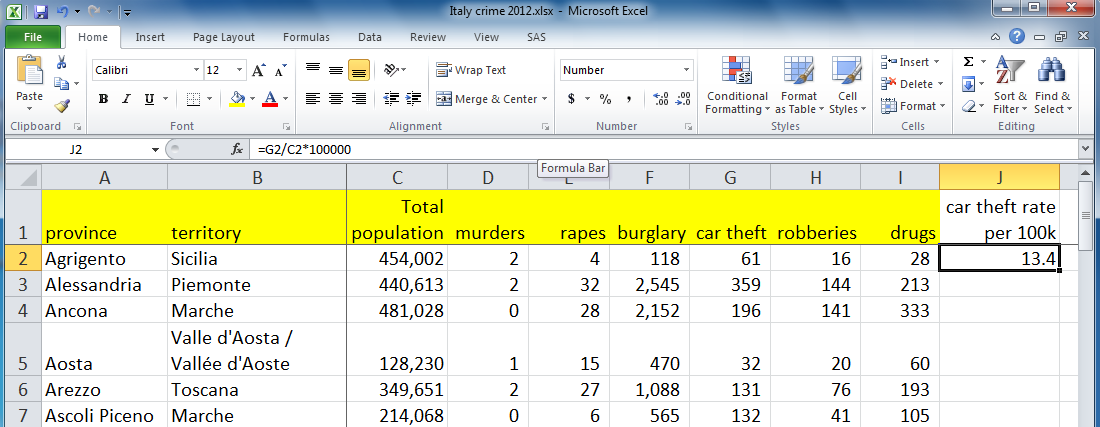Open the File tab
Image resolution: width=1100 pixels, height=427 pixels.
pos(33,37)
